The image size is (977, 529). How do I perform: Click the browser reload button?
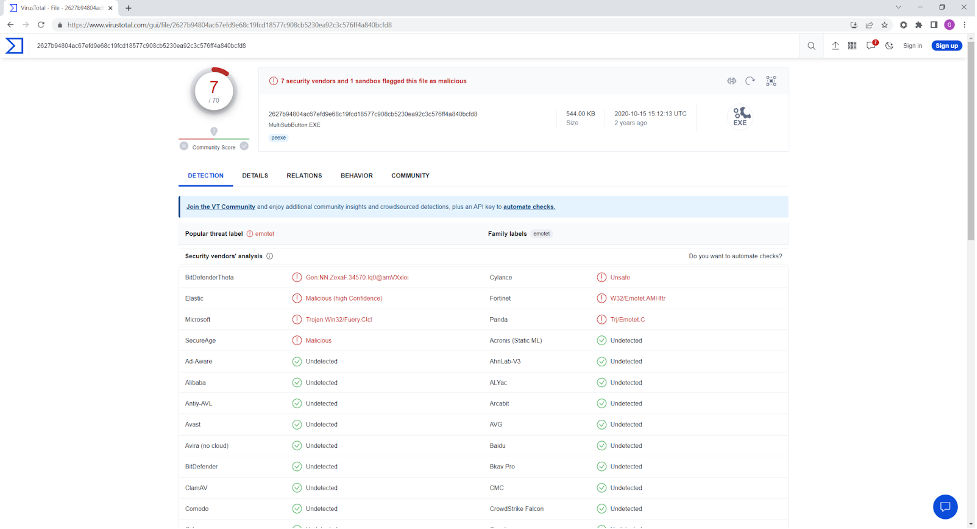tap(41, 25)
